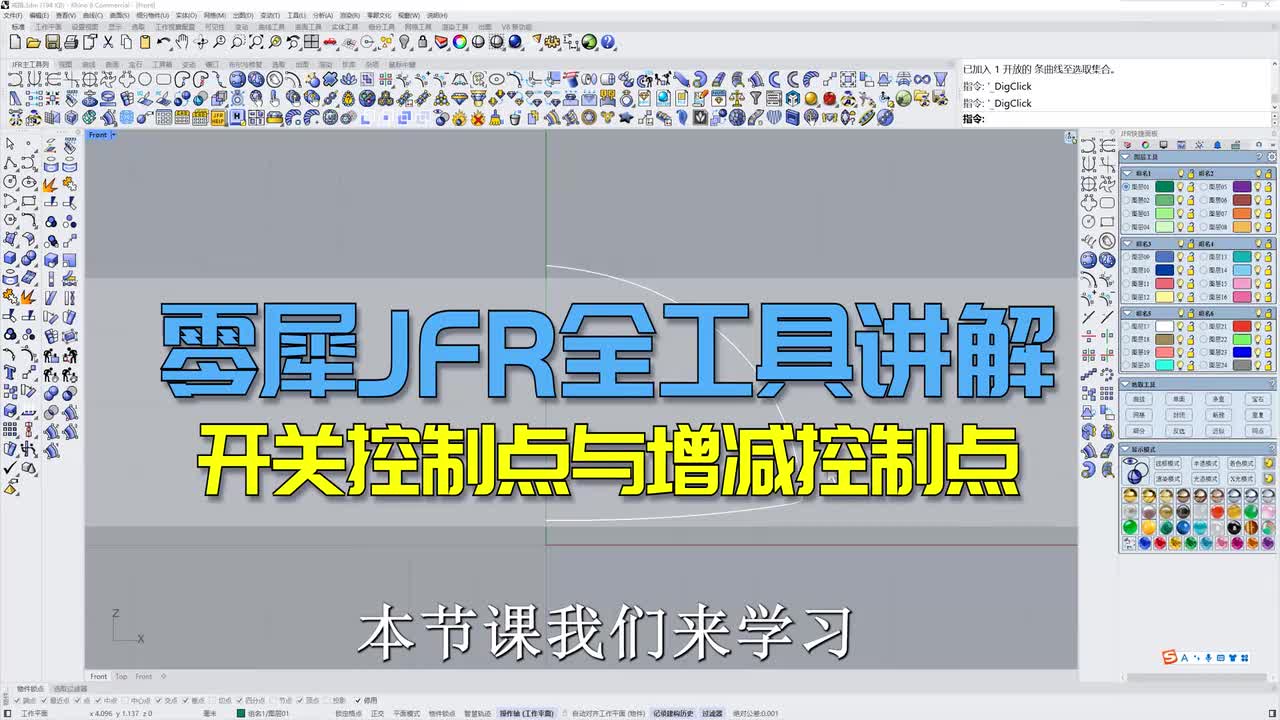Click the 图层05 purple color swatch

click(1242, 186)
